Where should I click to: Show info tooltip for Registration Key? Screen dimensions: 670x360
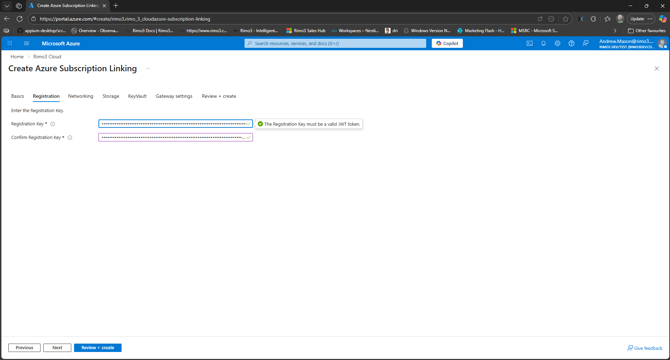[53, 124]
